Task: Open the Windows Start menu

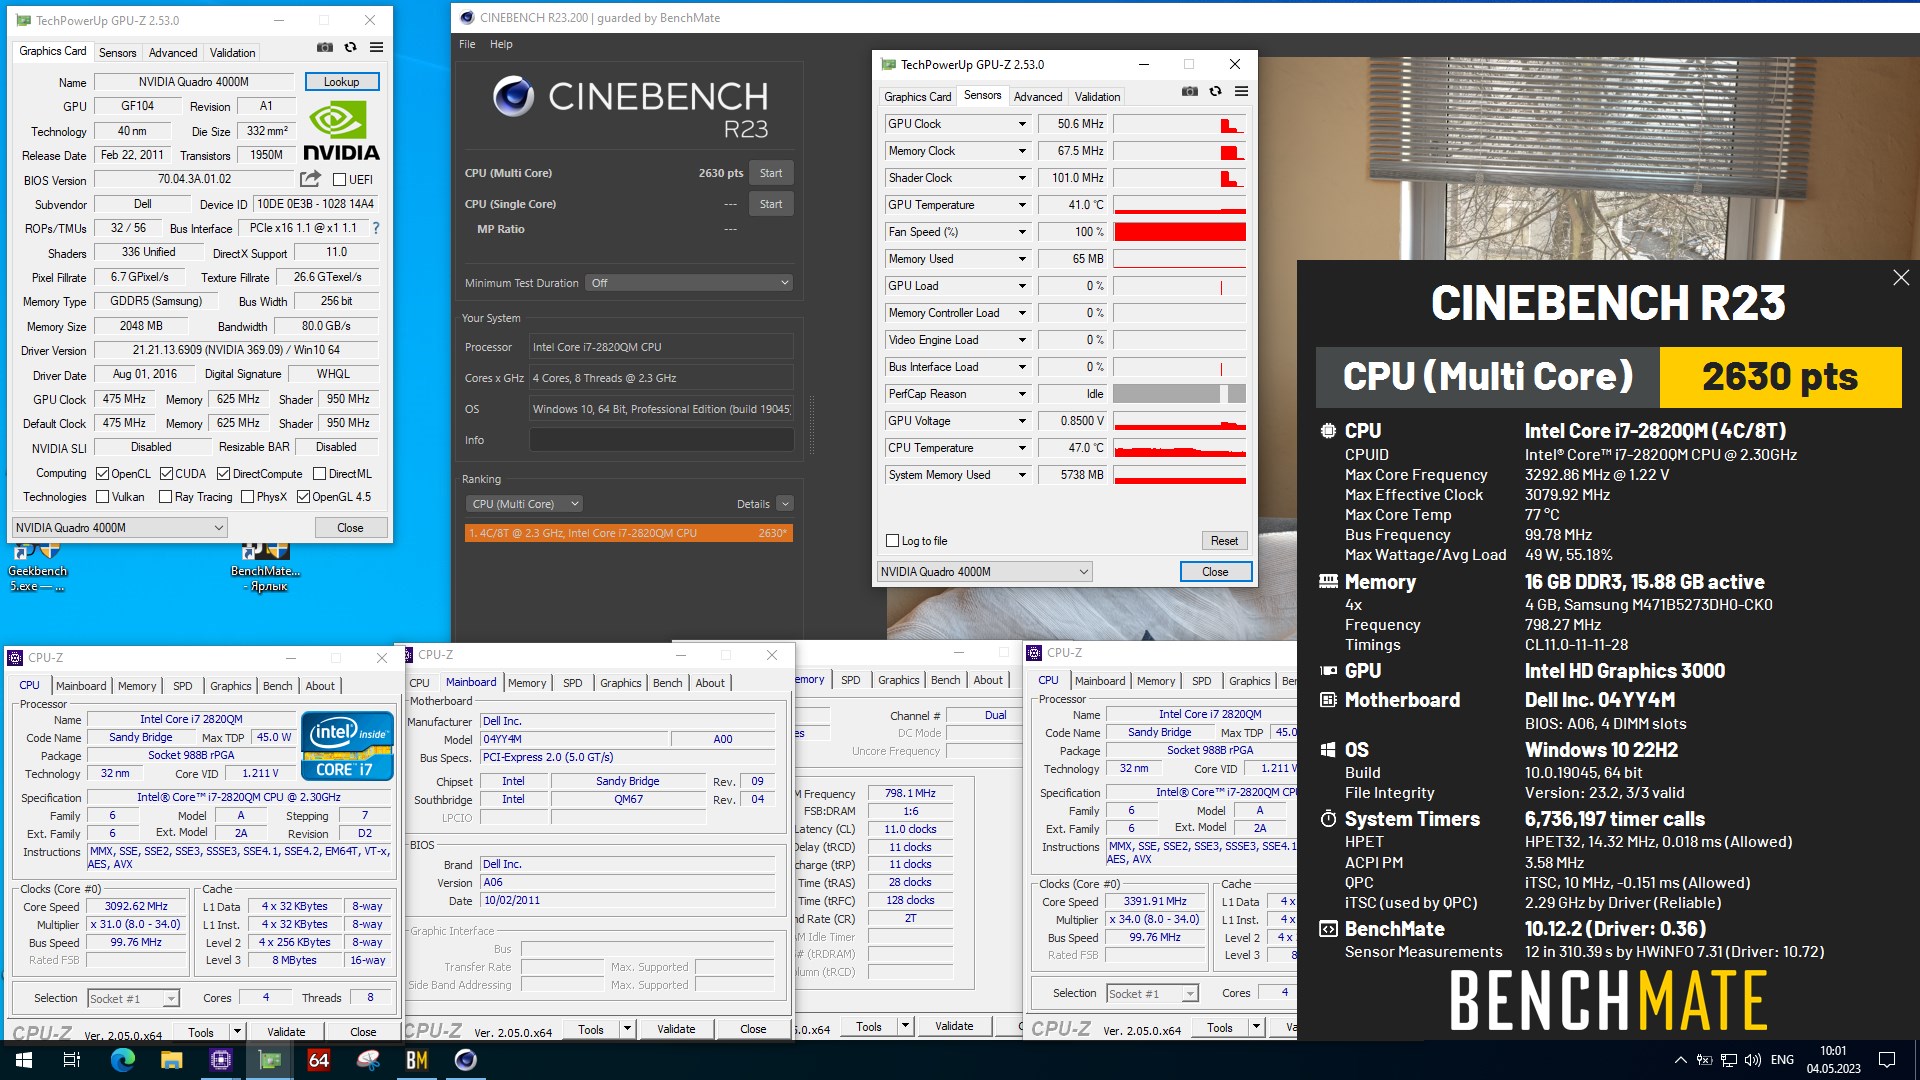Action: point(24,1060)
